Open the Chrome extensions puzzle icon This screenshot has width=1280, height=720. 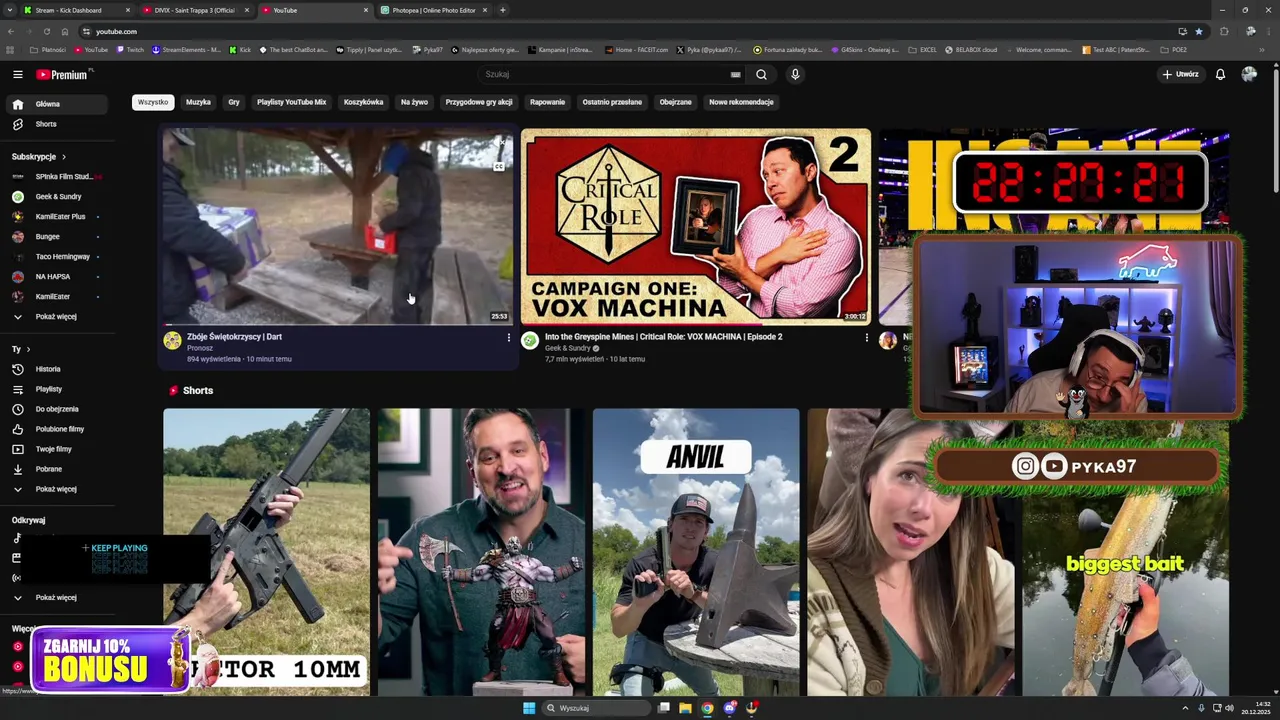click(x=1224, y=31)
